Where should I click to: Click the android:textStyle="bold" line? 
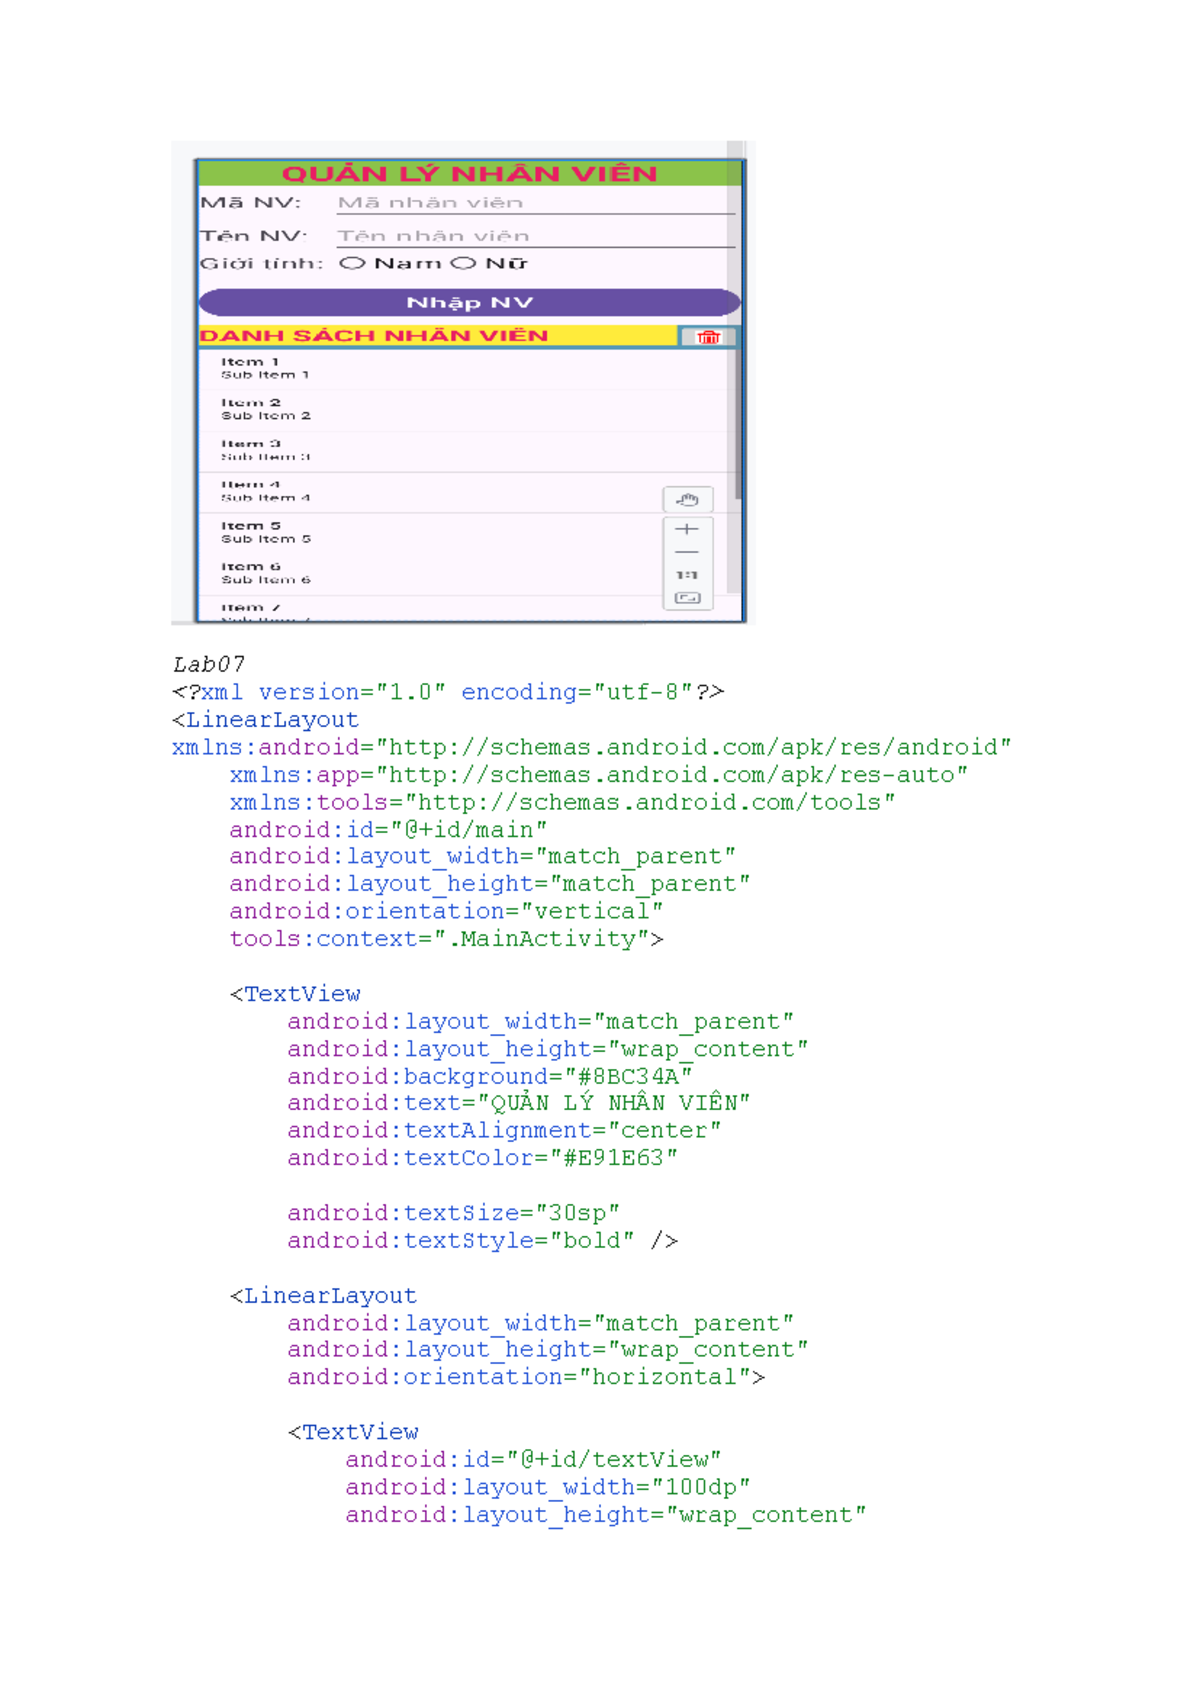pyautogui.click(x=482, y=1241)
